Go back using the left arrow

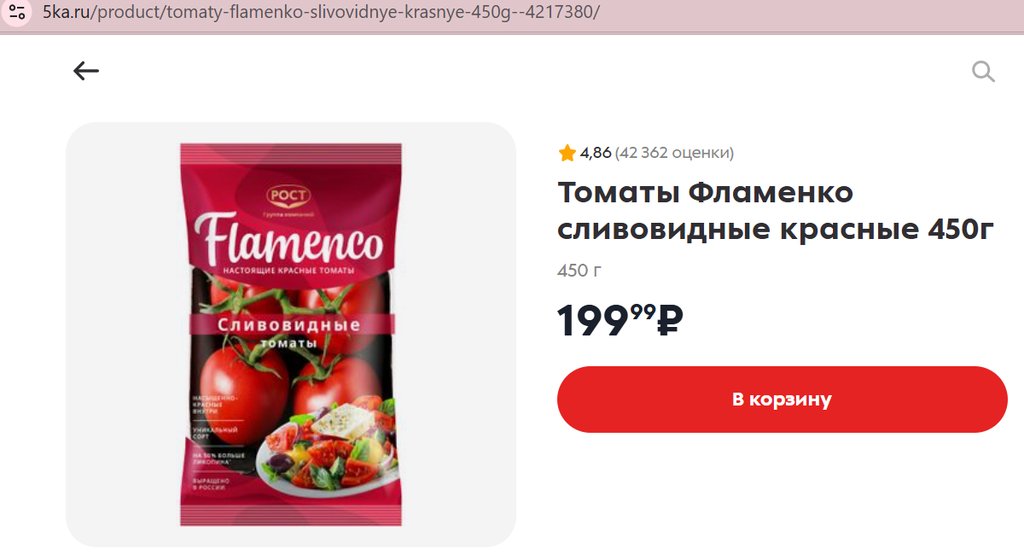pyautogui.click(x=86, y=71)
